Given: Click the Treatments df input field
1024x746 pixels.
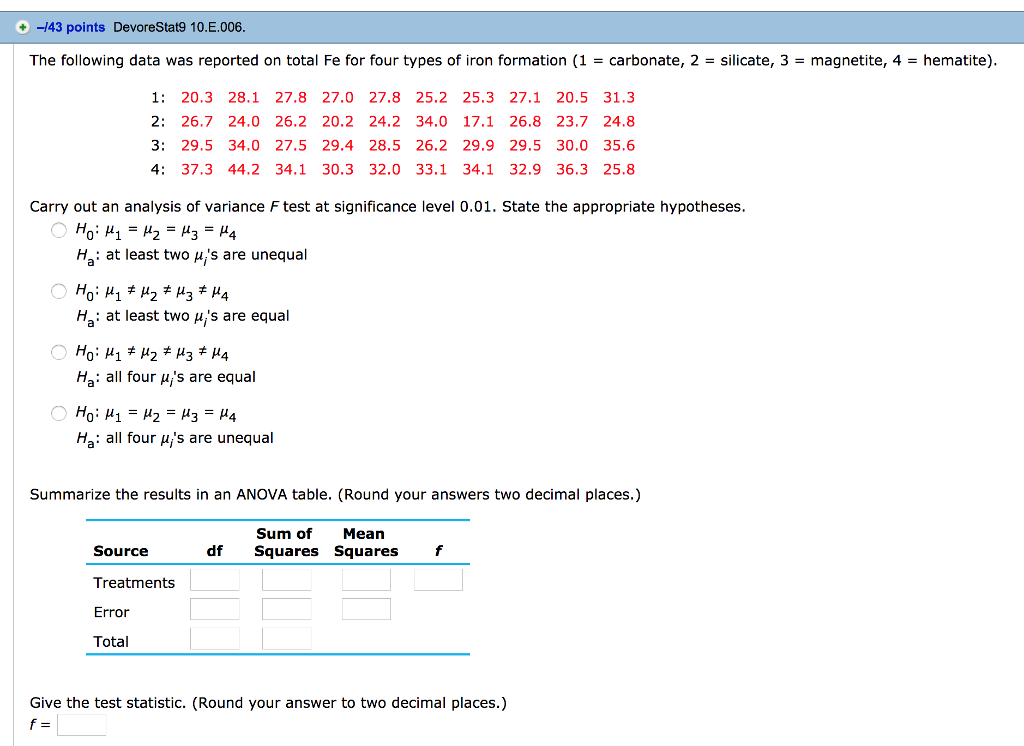Looking at the screenshot, I should (214, 578).
